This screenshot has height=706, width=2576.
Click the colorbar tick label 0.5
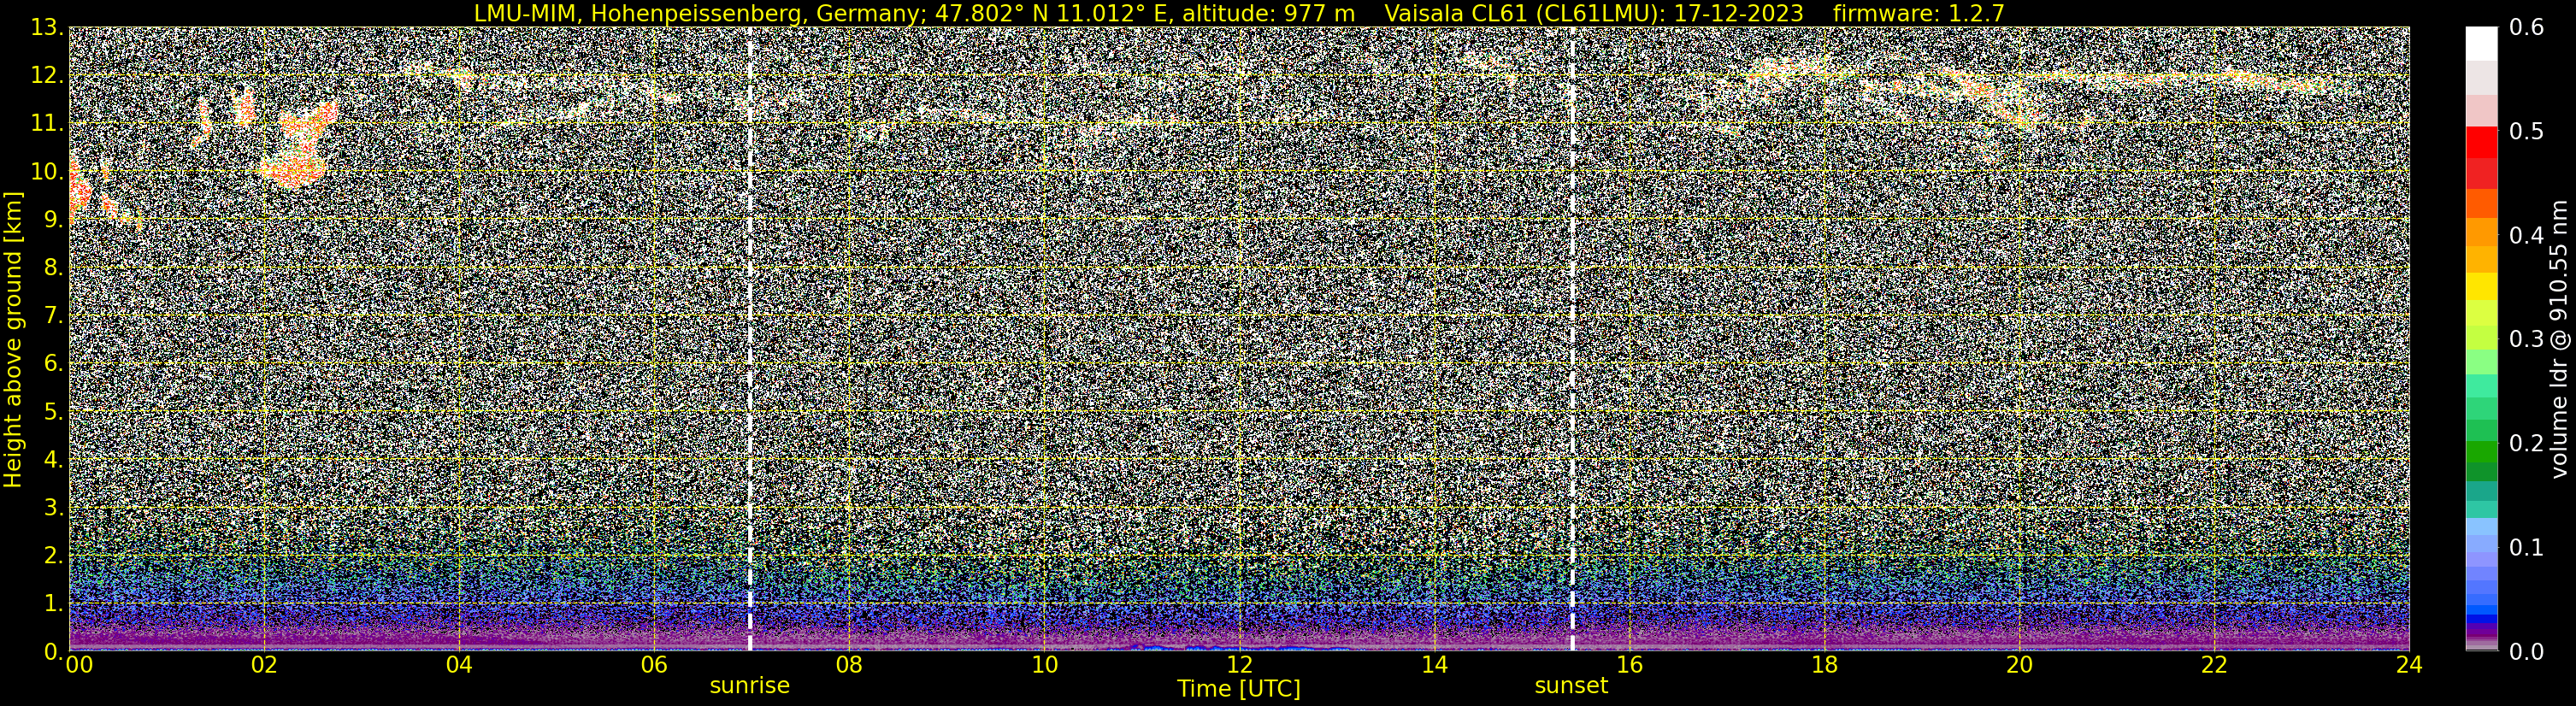(x=2526, y=131)
